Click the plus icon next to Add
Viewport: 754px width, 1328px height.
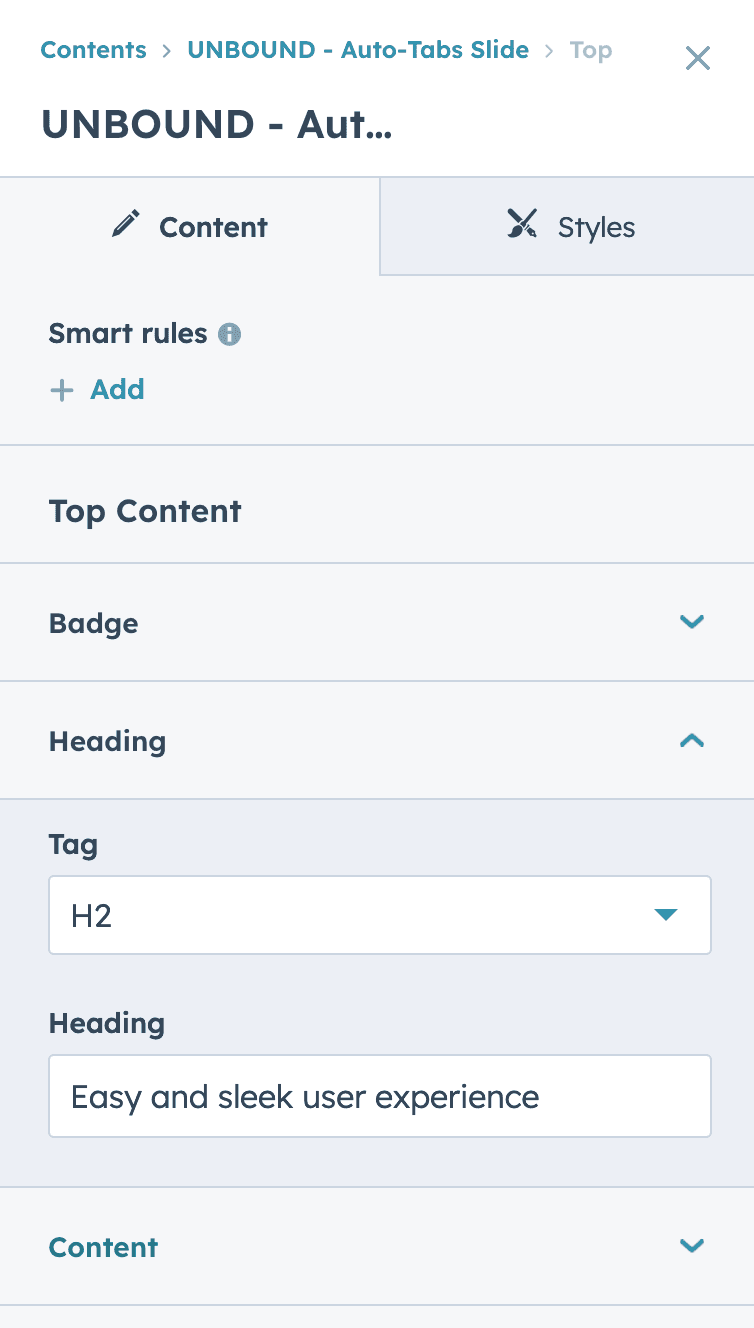click(x=62, y=390)
